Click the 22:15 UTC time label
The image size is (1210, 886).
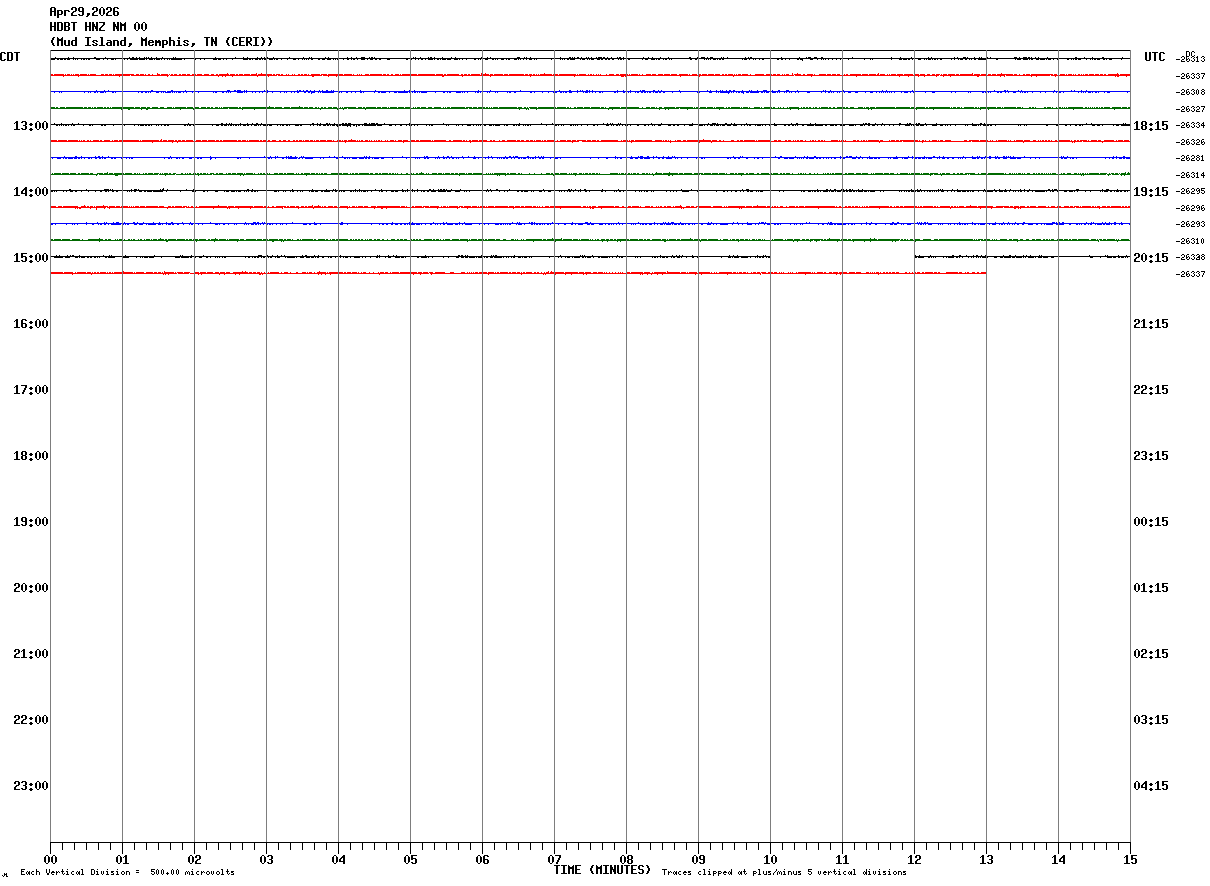tap(1151, 390)
